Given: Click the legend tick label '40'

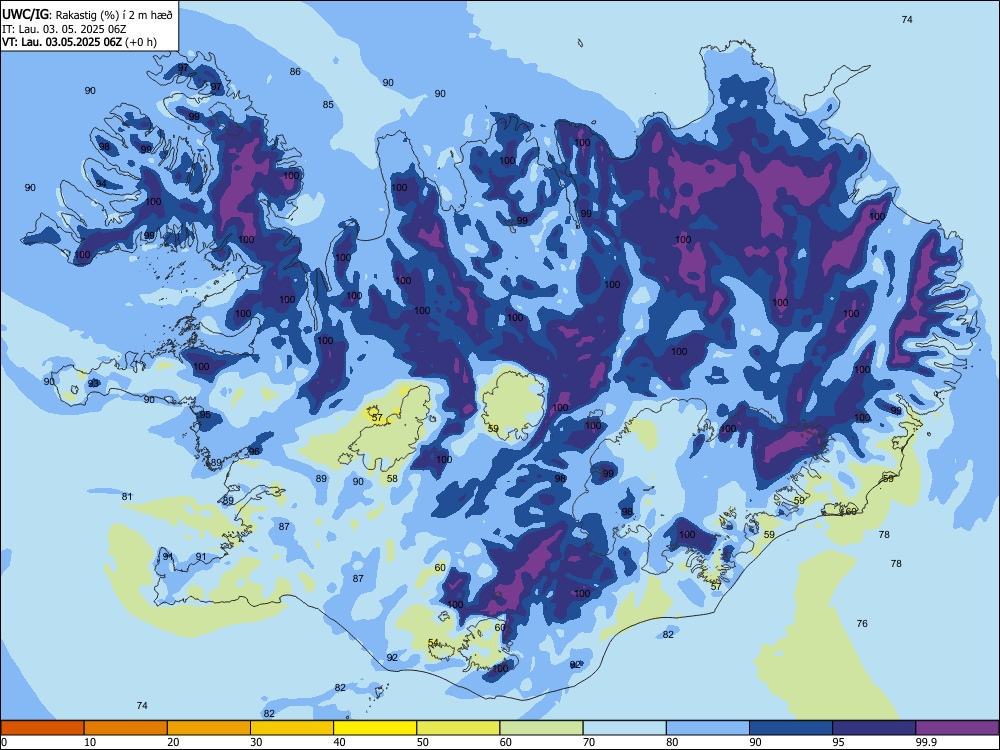Looking at the screenshot, I should (339, 742).
